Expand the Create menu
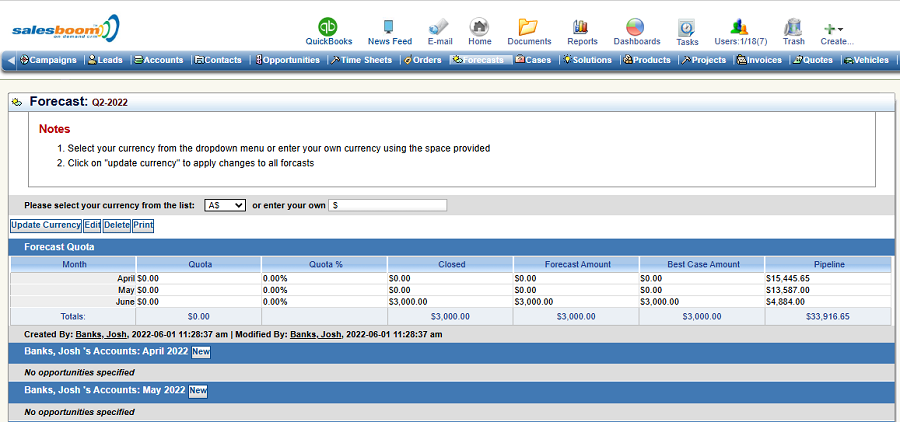This screenshot has height=422, width=900. [835, 29]
